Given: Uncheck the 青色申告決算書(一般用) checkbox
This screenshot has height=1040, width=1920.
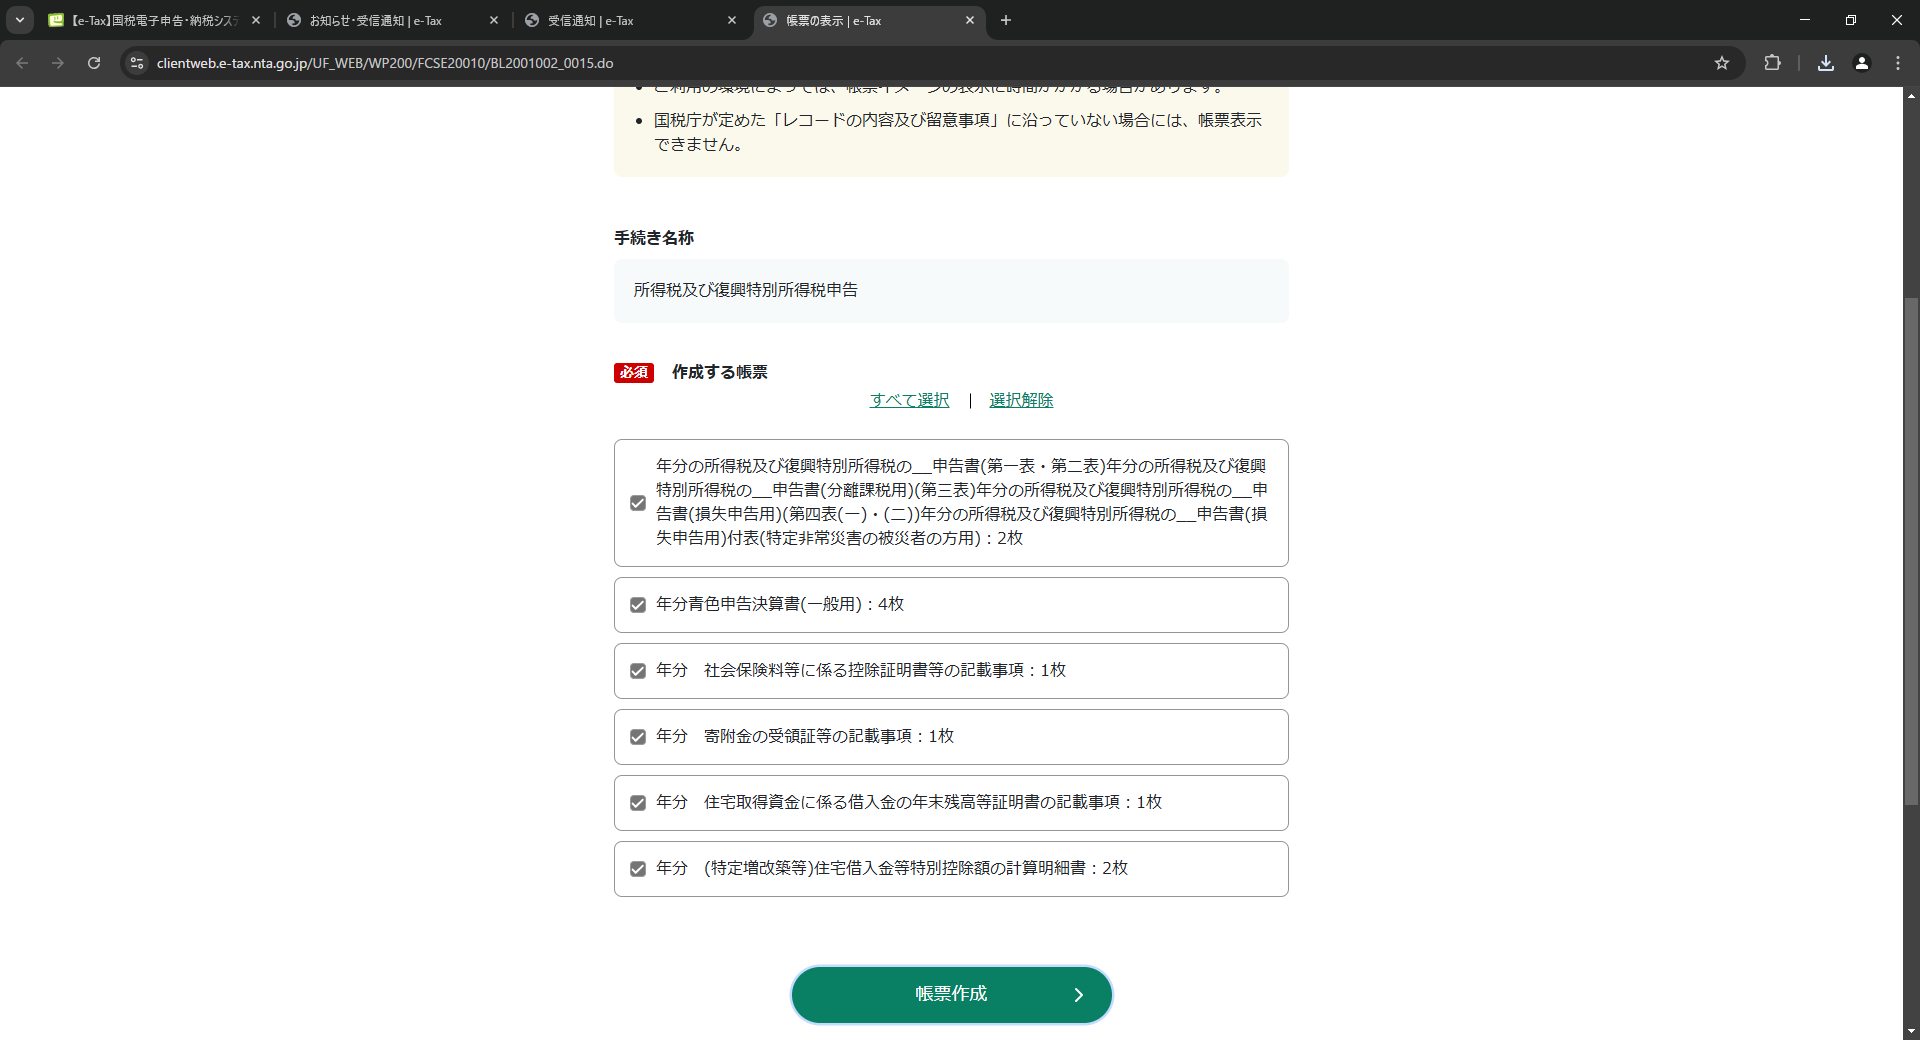Looking at the screenshot, I should click(x=638, y=605).
